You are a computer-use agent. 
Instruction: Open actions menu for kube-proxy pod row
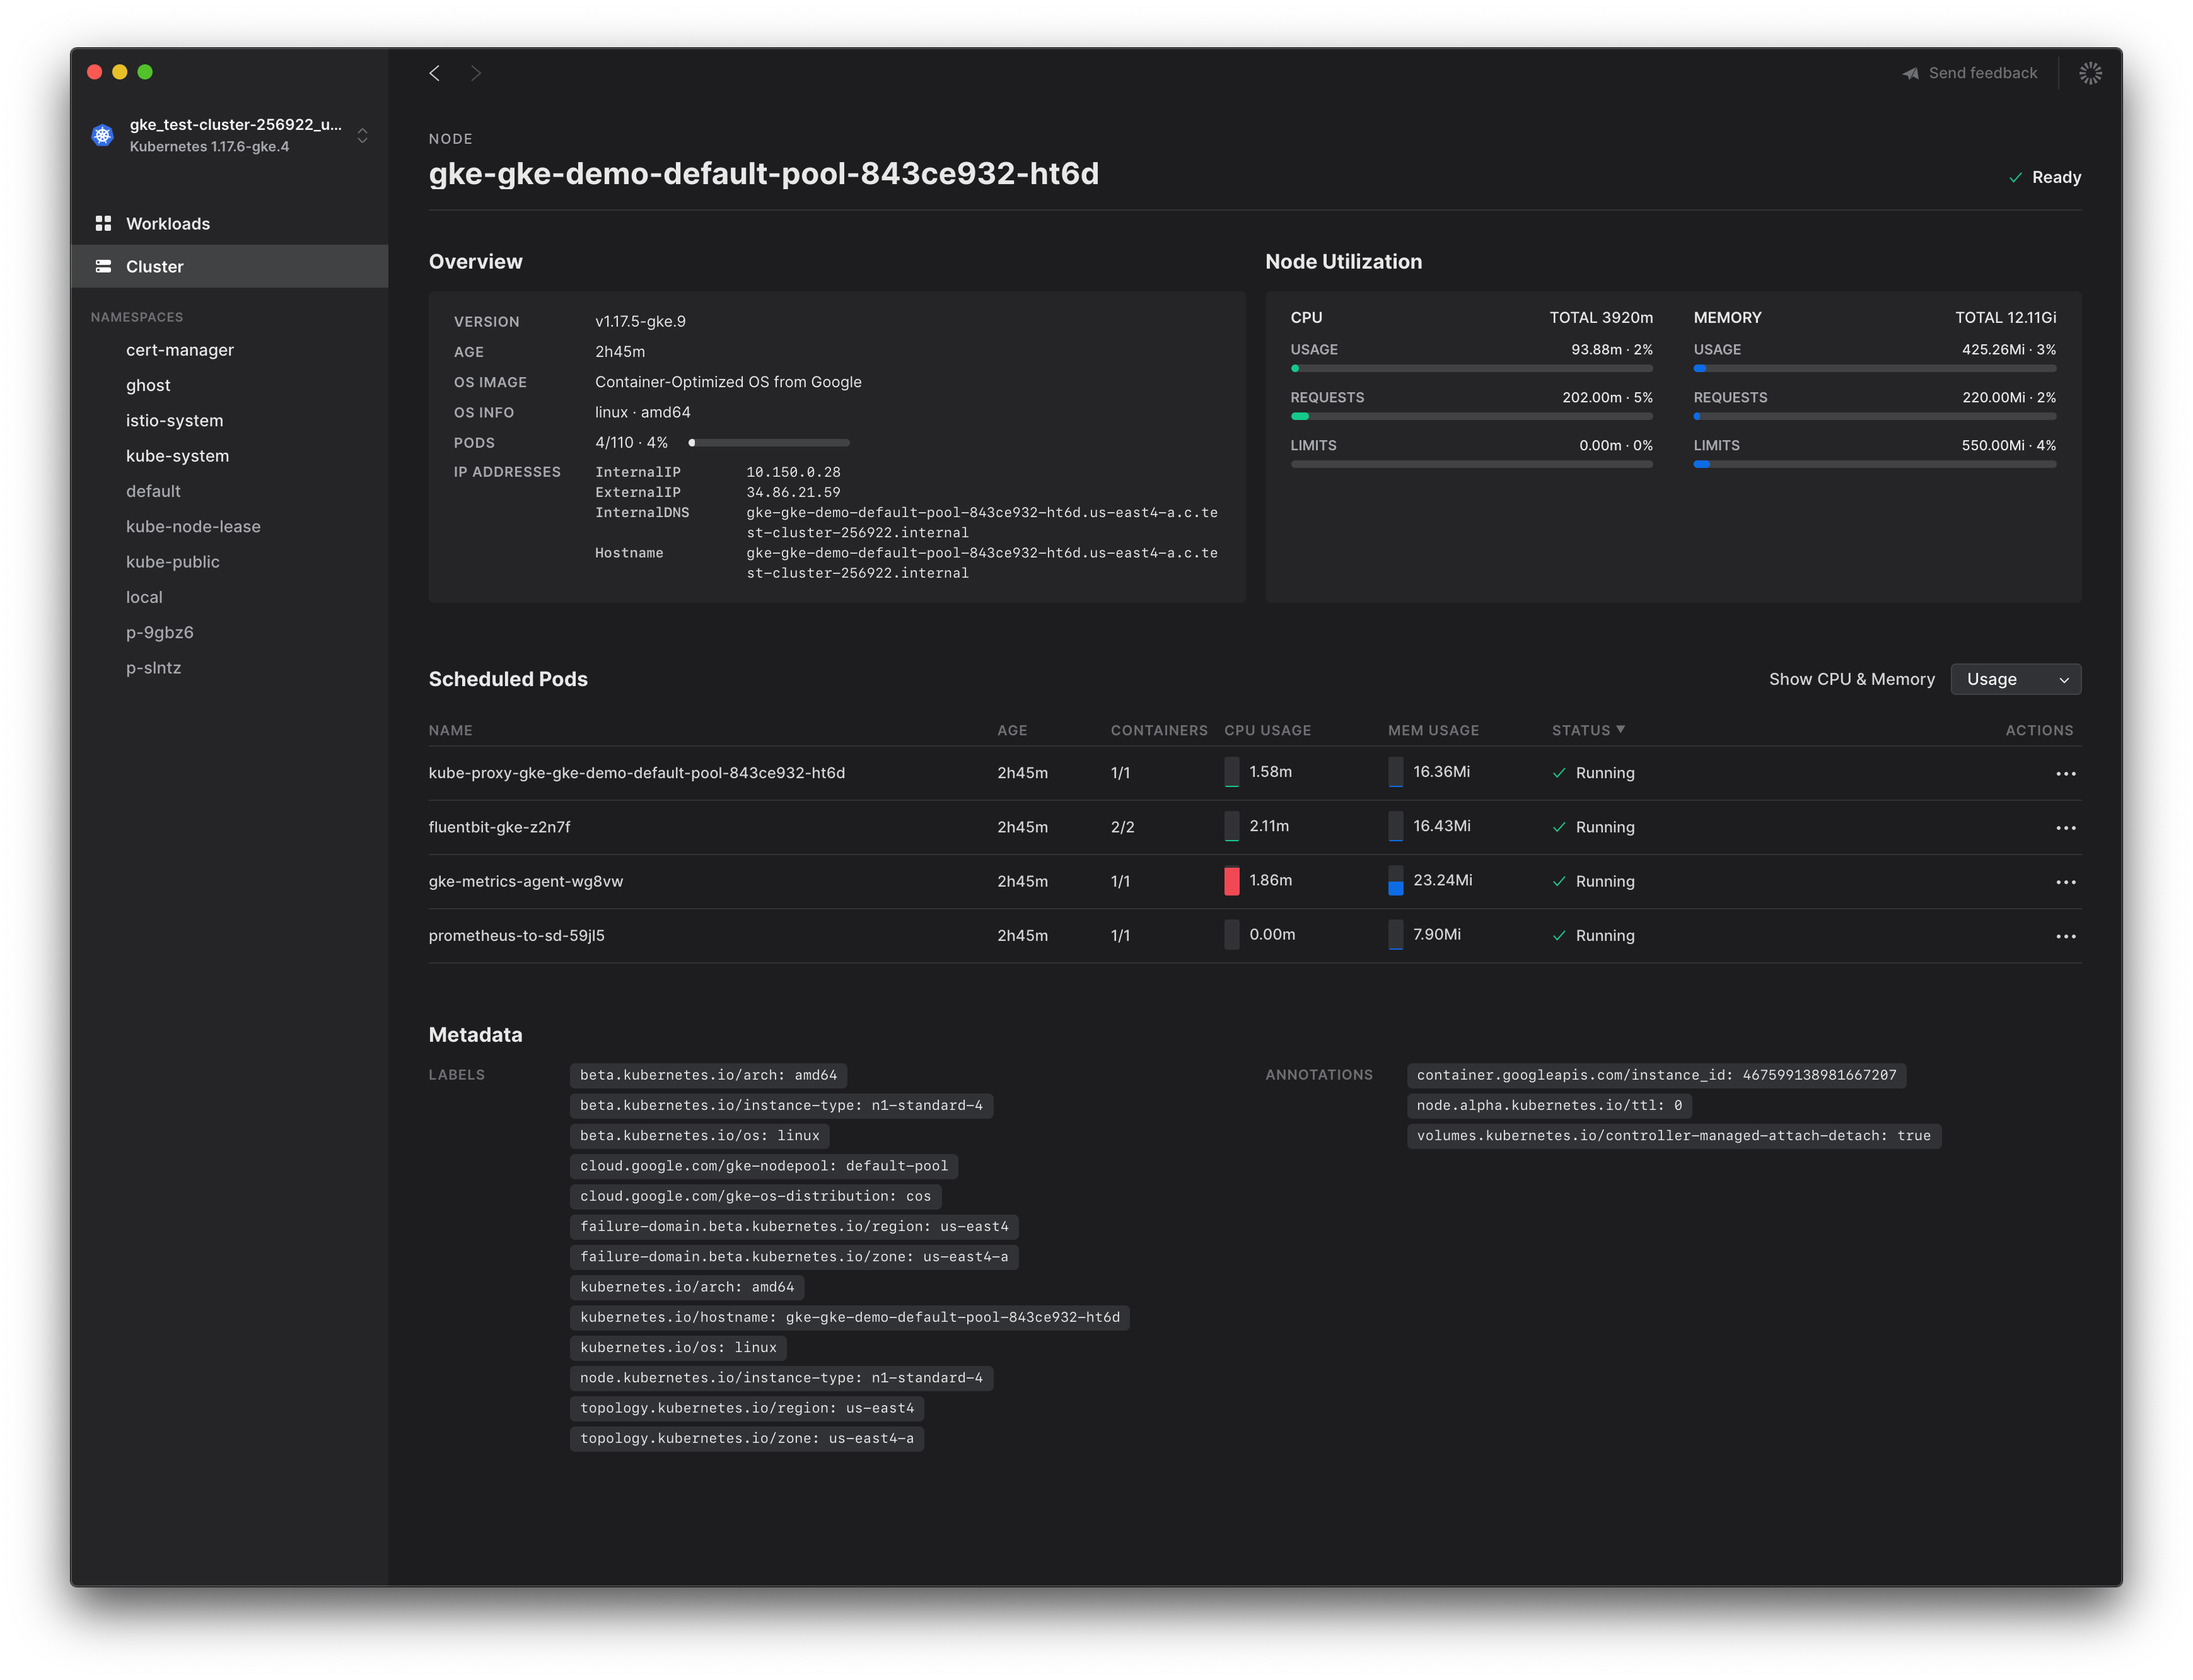click(2065, 774)
